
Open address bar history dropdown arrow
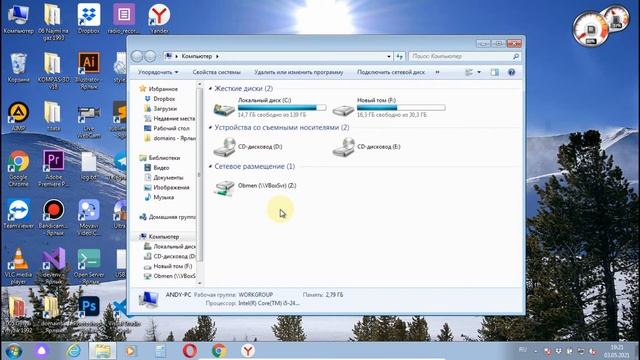pos(389,56)
